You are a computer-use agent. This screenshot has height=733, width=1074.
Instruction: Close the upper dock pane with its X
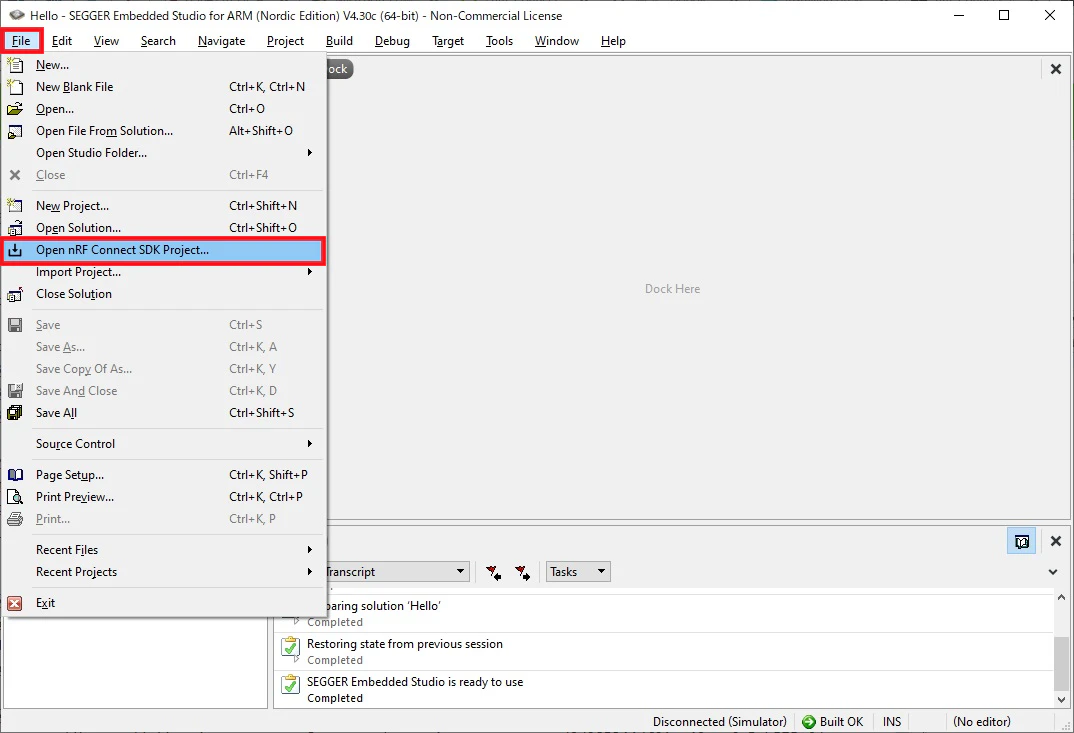click(1056, 69)
